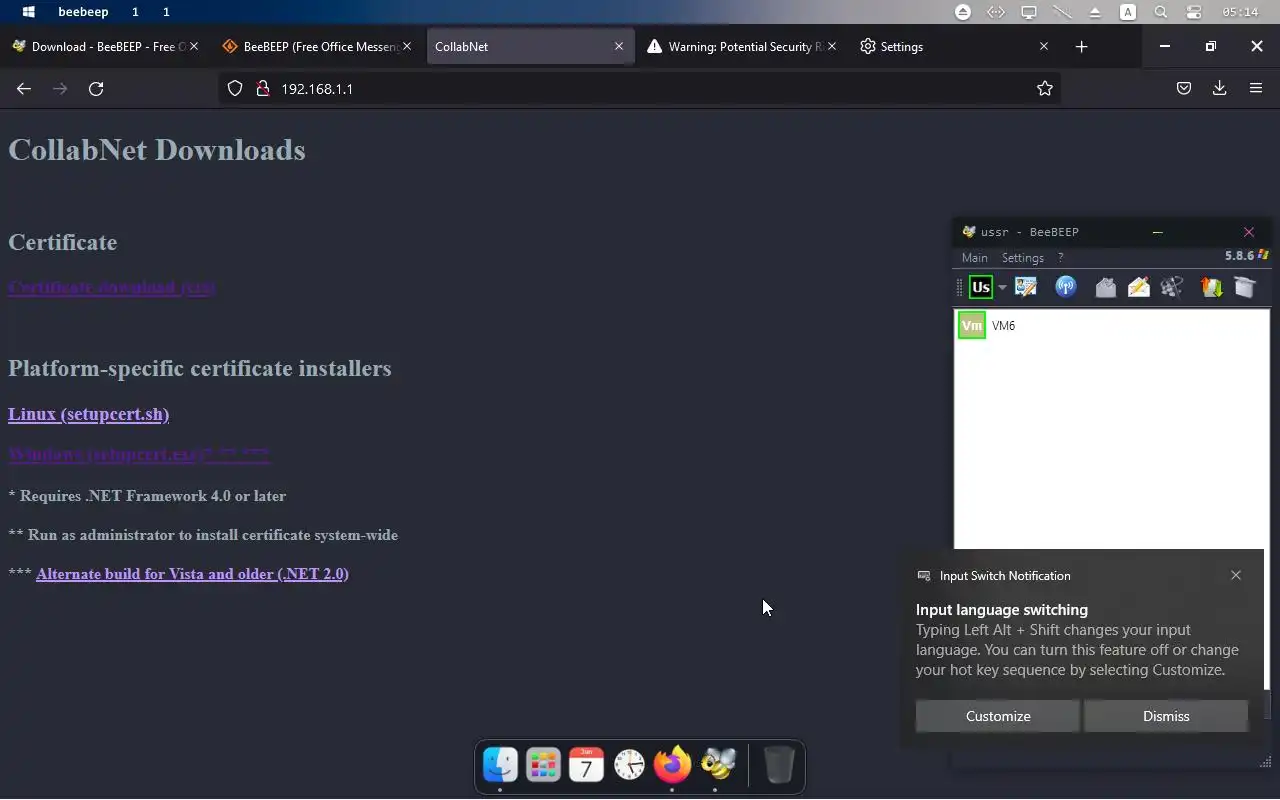Open a new browser tab
Screen dimensions: 1280x800
1081,47
